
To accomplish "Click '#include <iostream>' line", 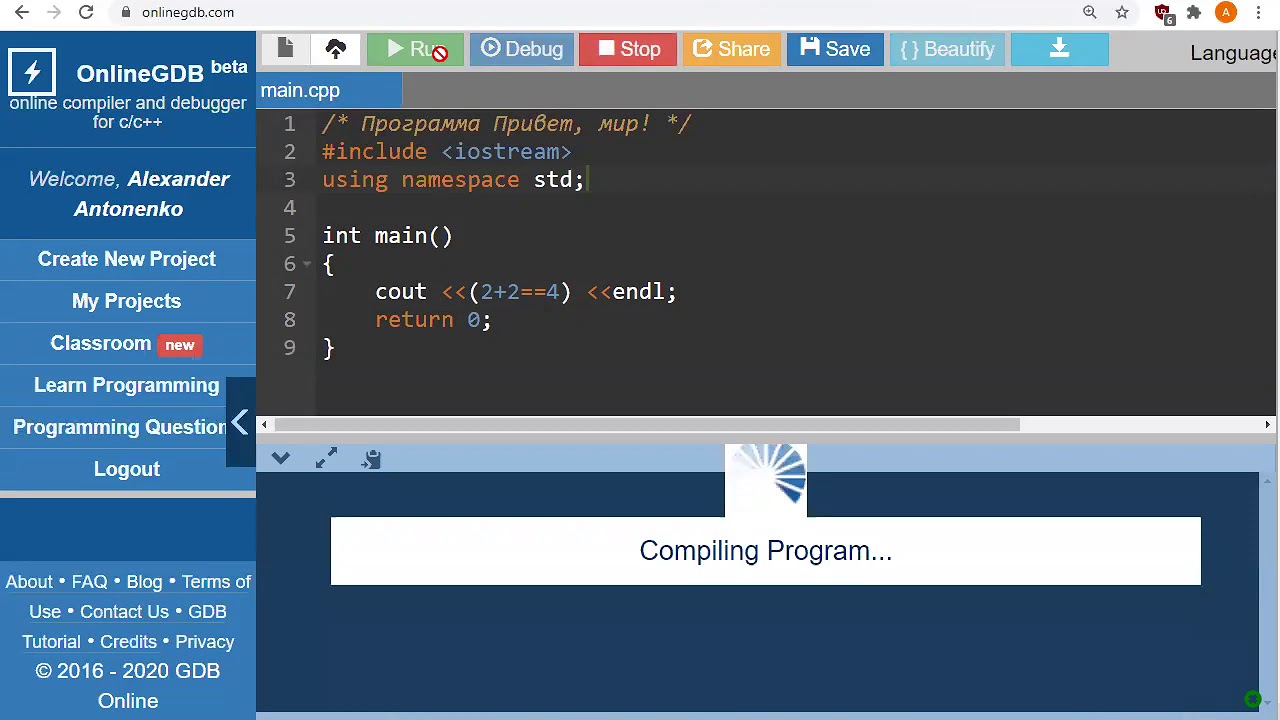I will tap(446, 152).
